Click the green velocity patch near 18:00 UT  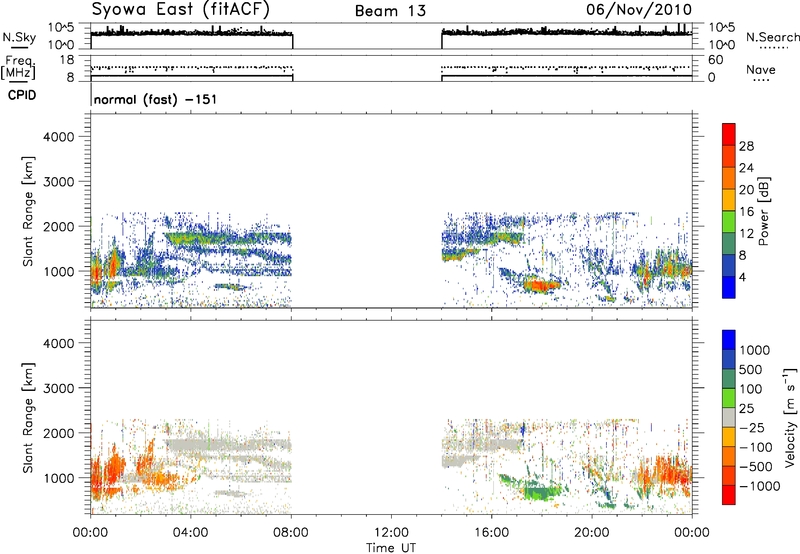coord(542,493)
